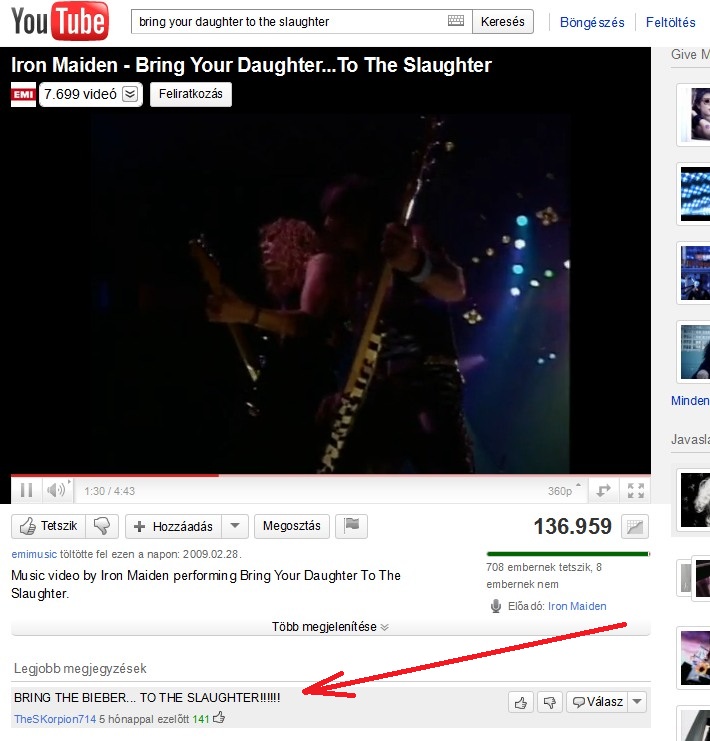Open the arrow next to Hozzáadás
Screen dimensions: 710x741
coord(235,526)
